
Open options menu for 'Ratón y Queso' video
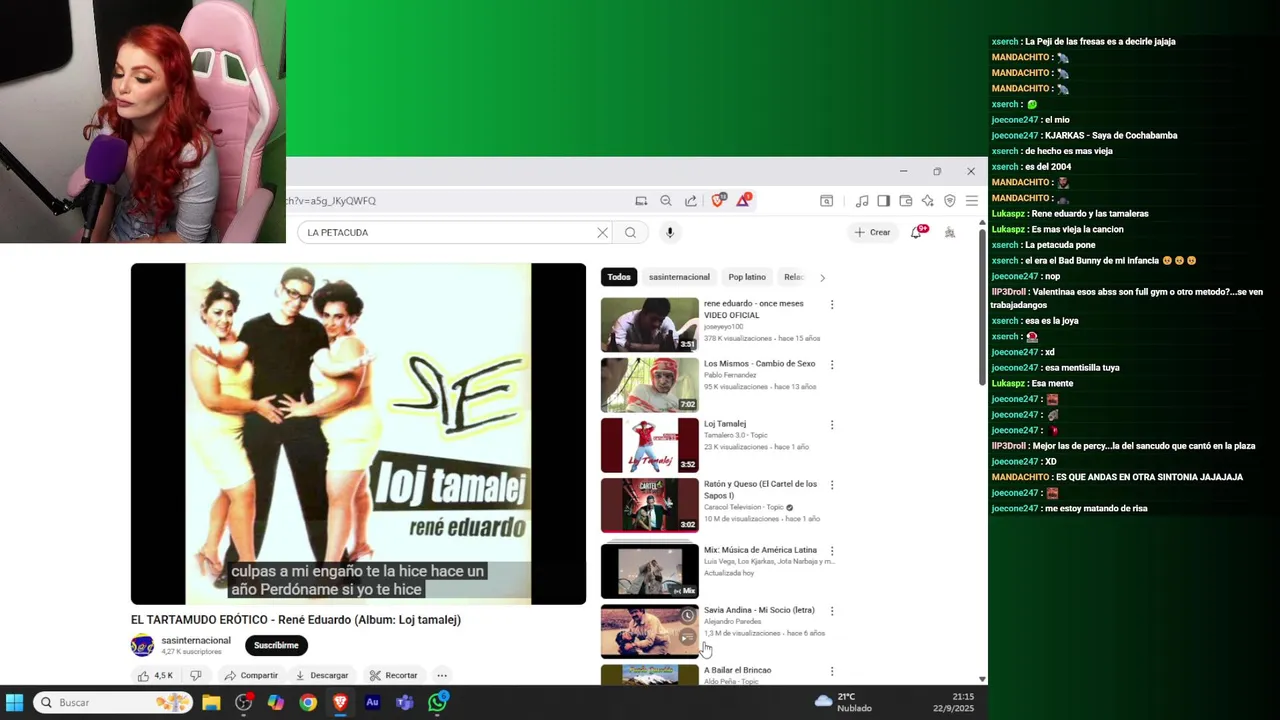[832, 484]
